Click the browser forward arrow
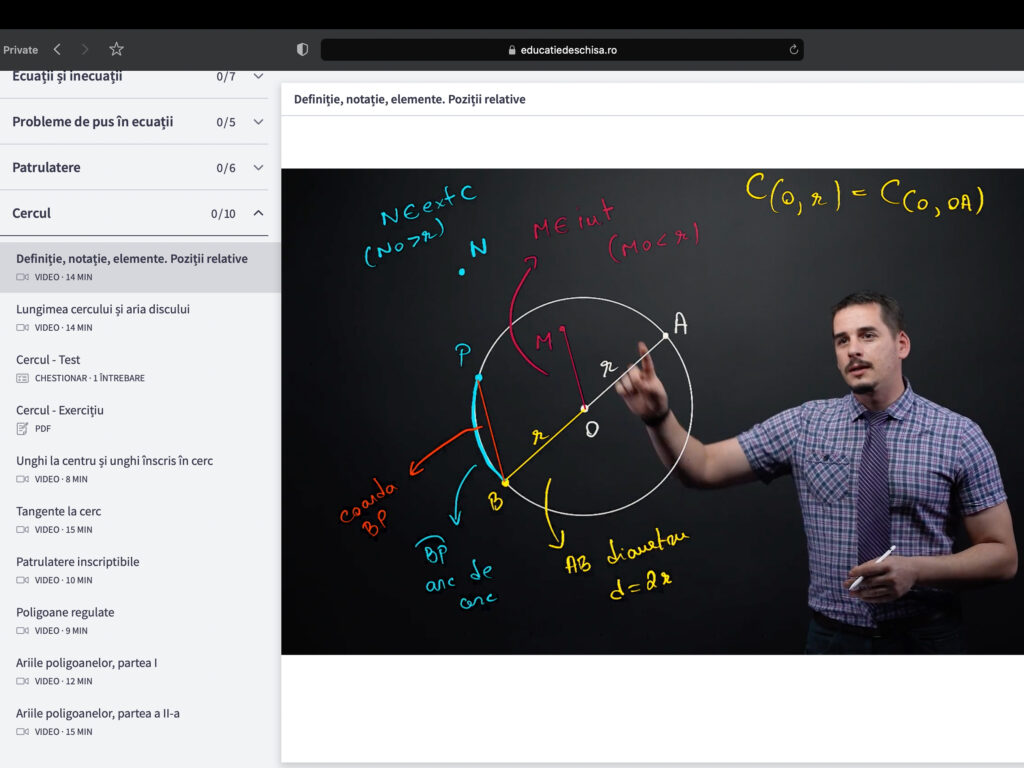Screen dimensions: 1024x768 point(85,49)
